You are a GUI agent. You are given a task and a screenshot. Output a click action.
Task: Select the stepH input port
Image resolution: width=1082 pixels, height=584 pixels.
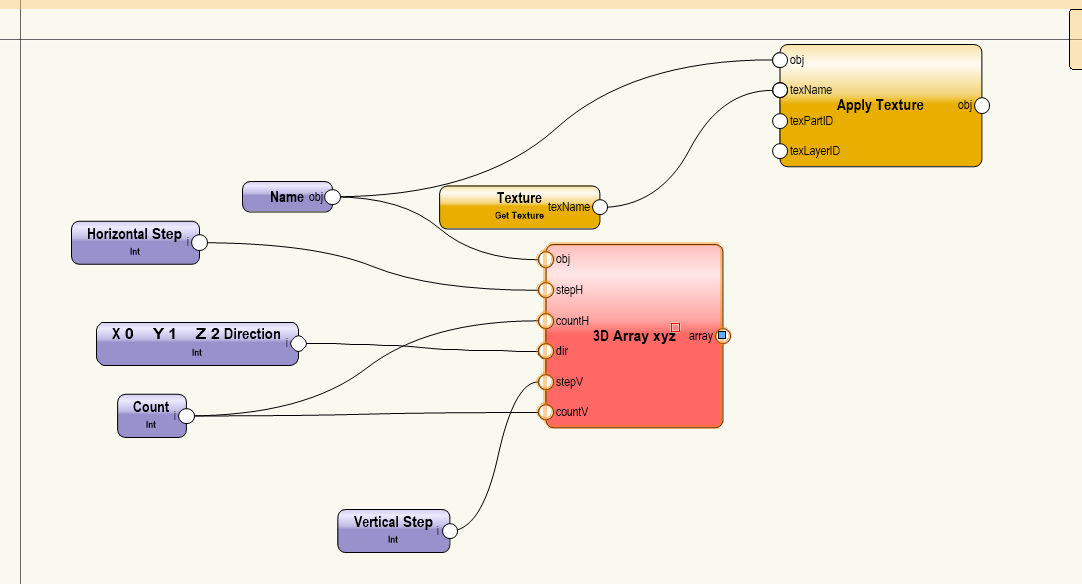[545, 290]
